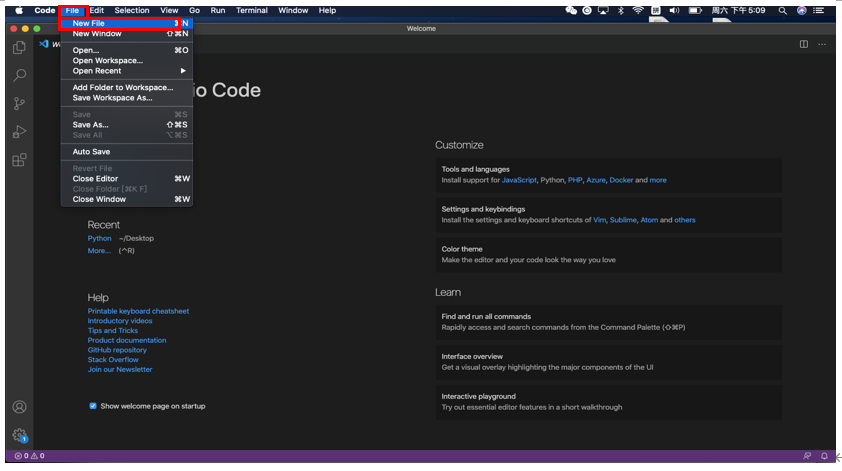
Task: Open the Run menu
Action: [x=217, y=10]
